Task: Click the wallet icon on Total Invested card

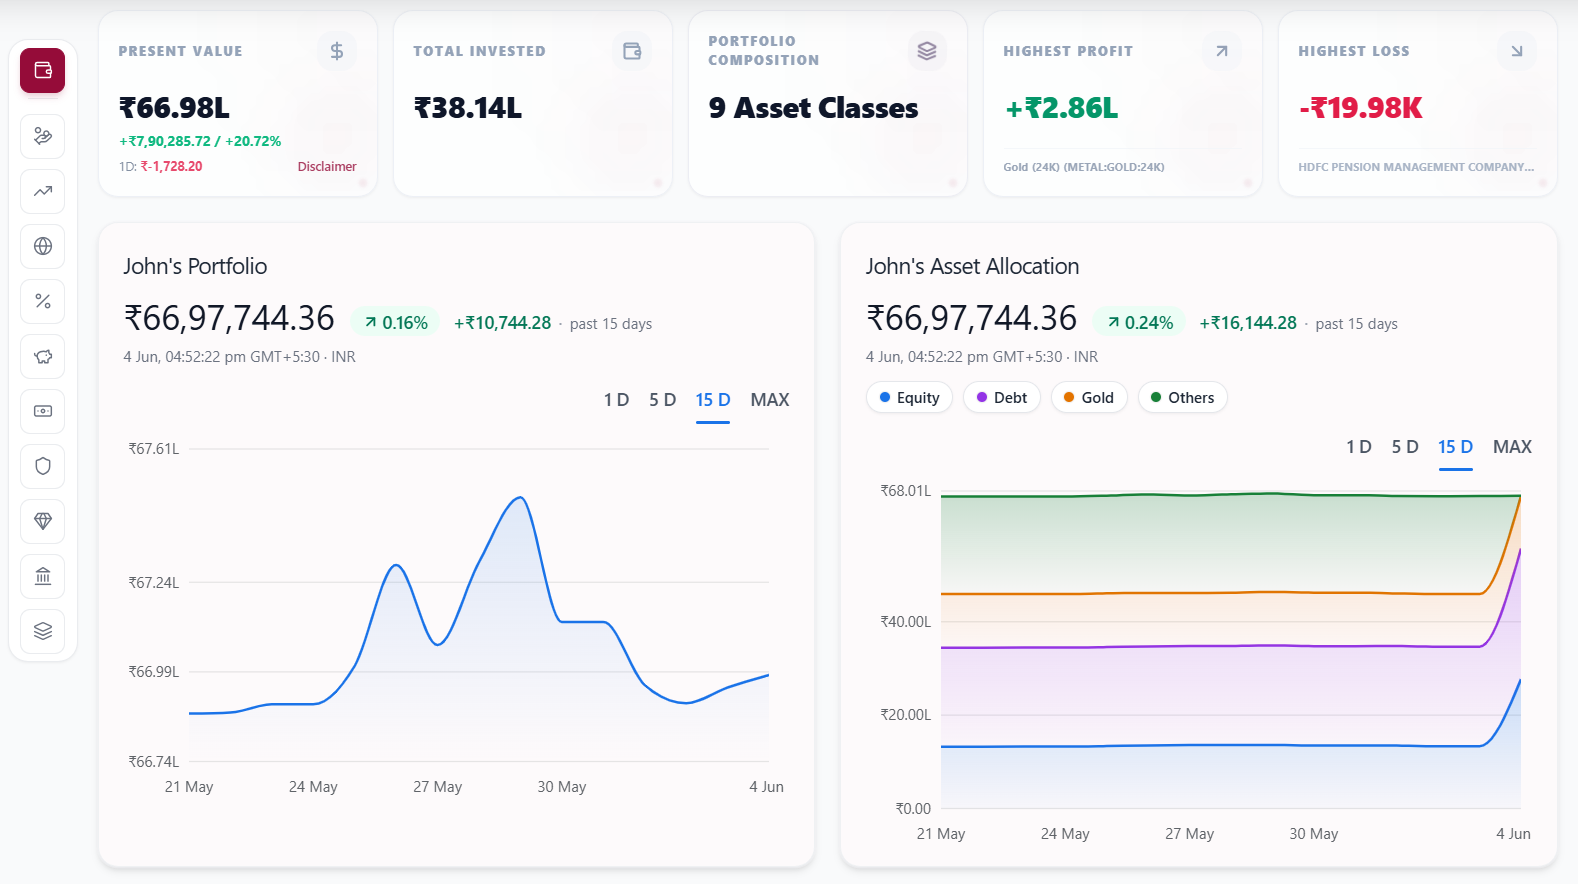Action: click(x=632, y=51)
